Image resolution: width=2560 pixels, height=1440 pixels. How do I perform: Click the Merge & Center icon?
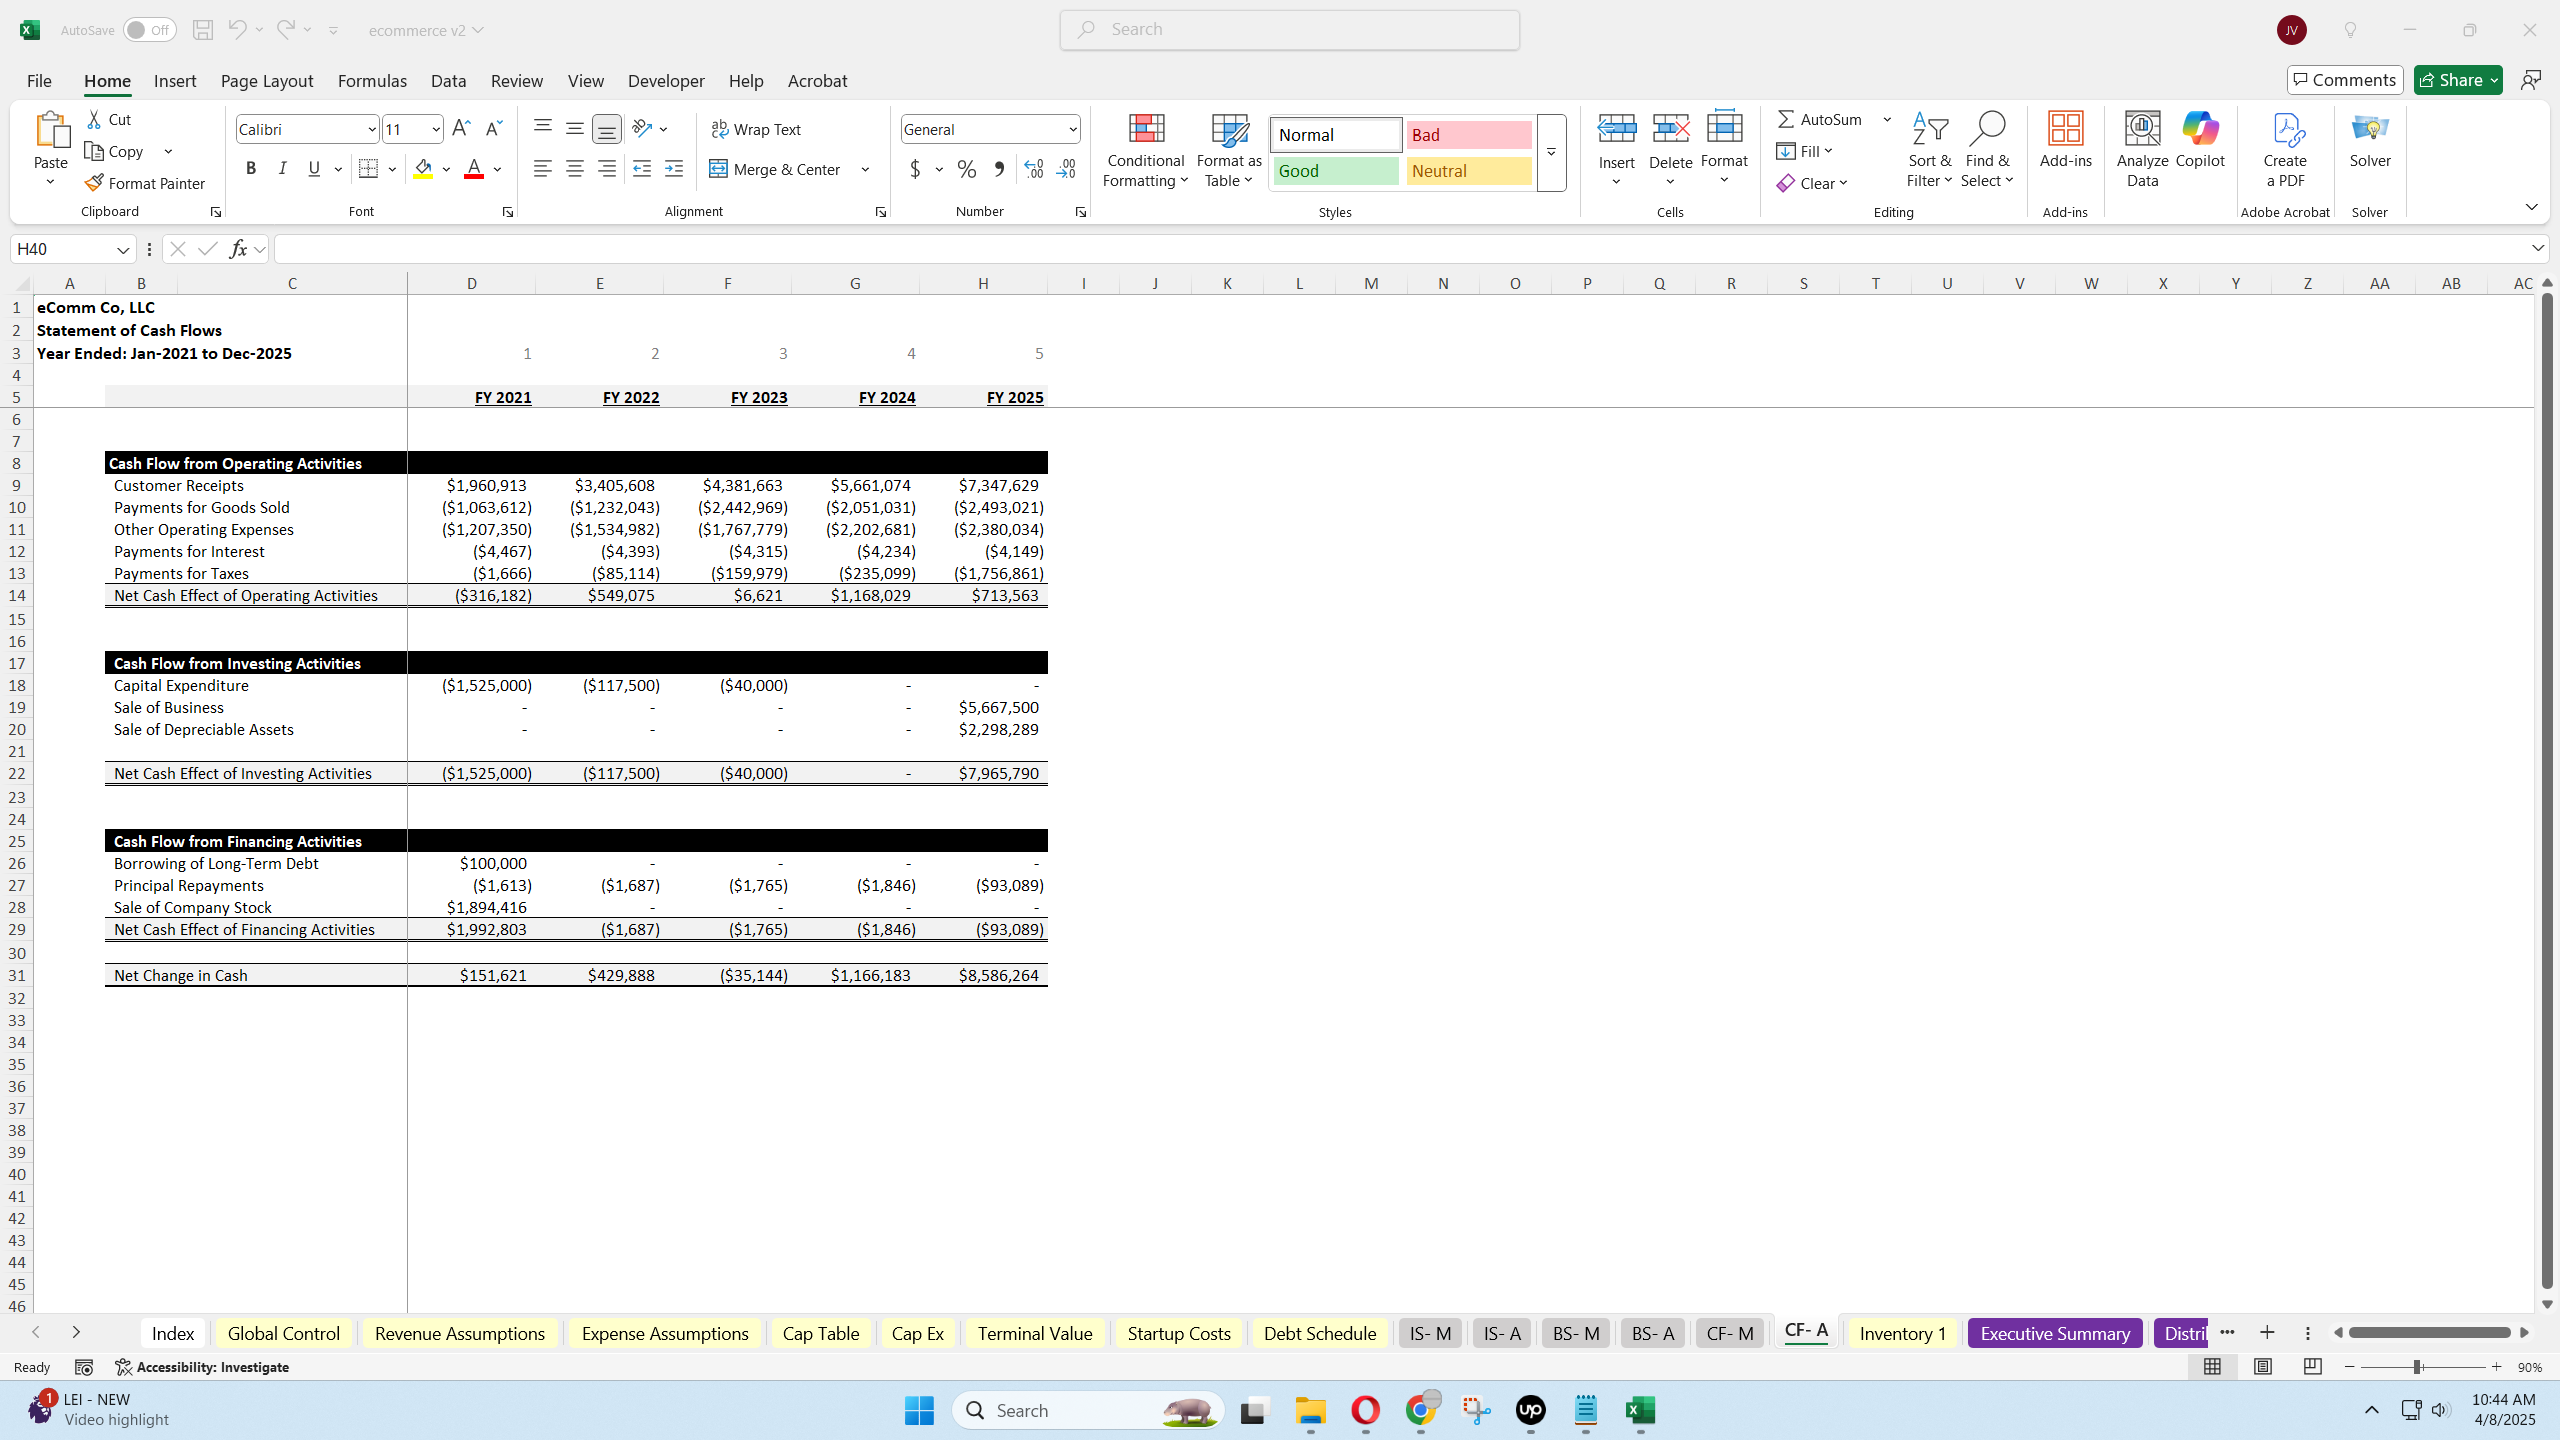(718, 169)
